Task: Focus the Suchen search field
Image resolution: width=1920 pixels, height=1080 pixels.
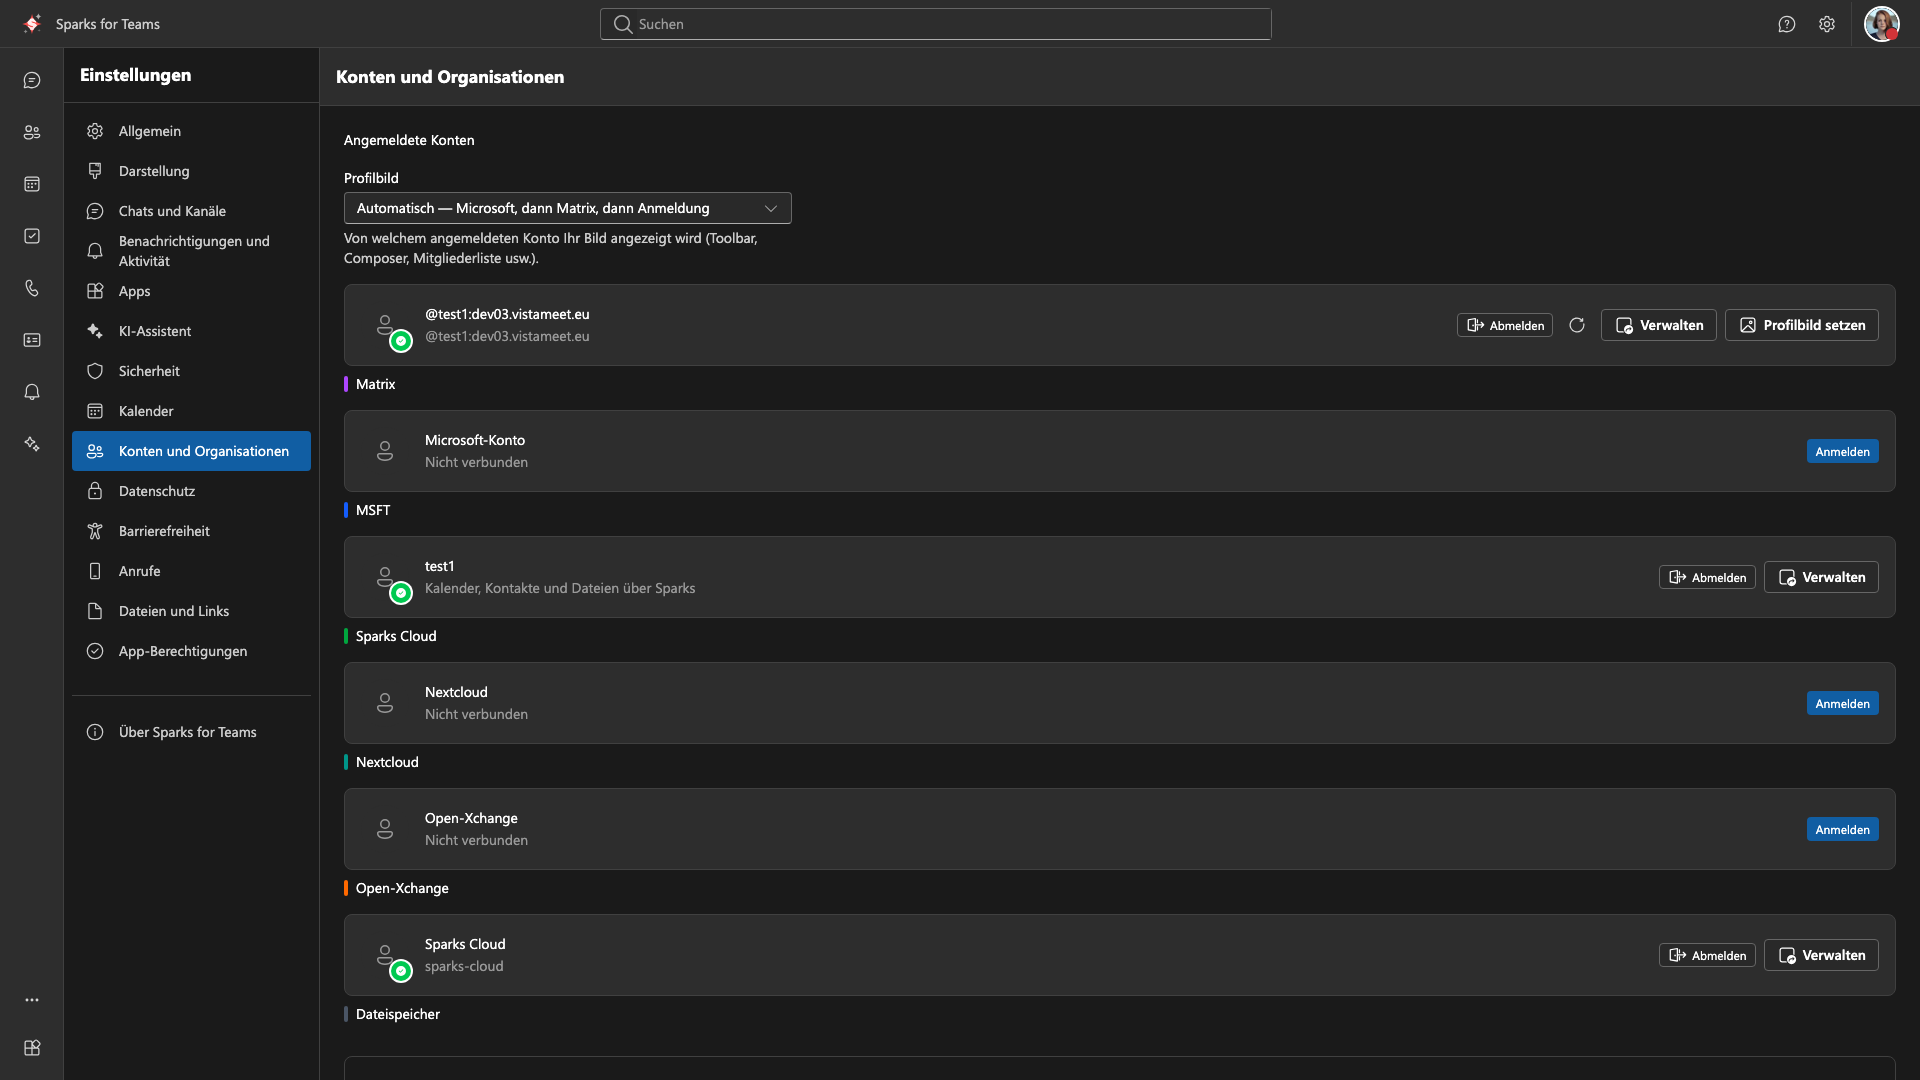Action: coord(936,24)
